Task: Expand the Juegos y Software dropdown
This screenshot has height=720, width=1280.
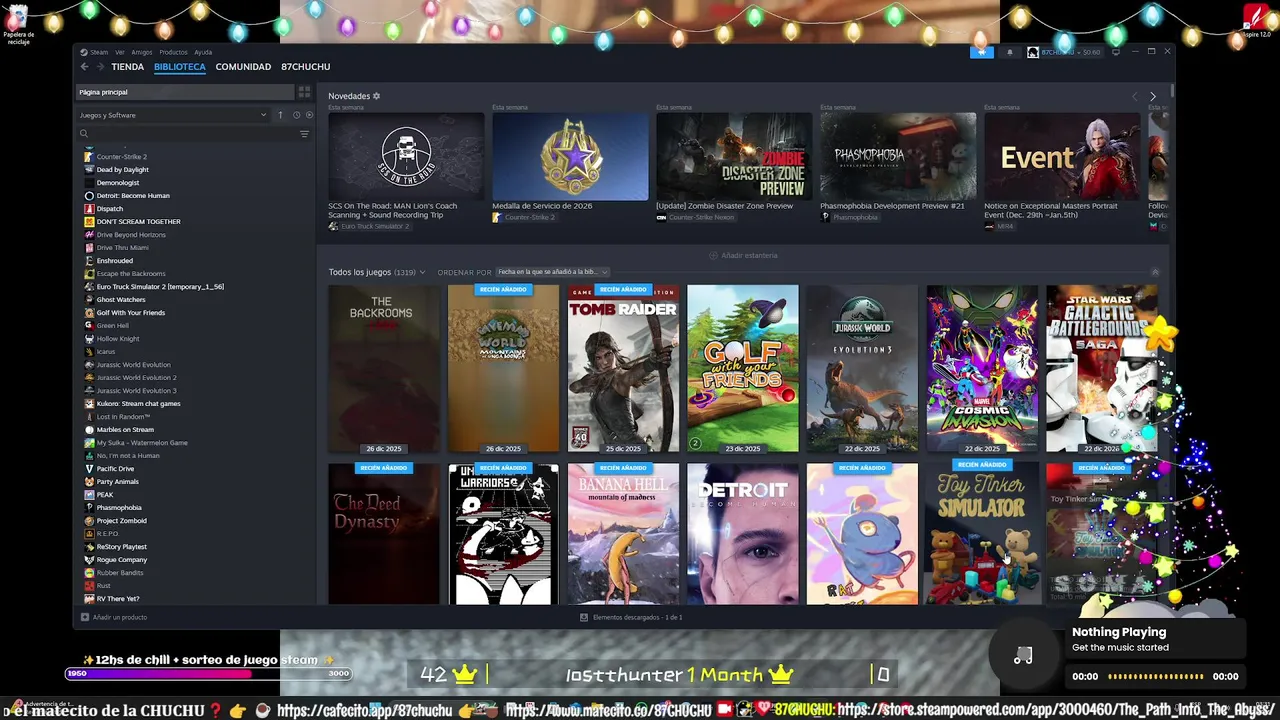Action: pyautogui.click(x=173, y=115)
